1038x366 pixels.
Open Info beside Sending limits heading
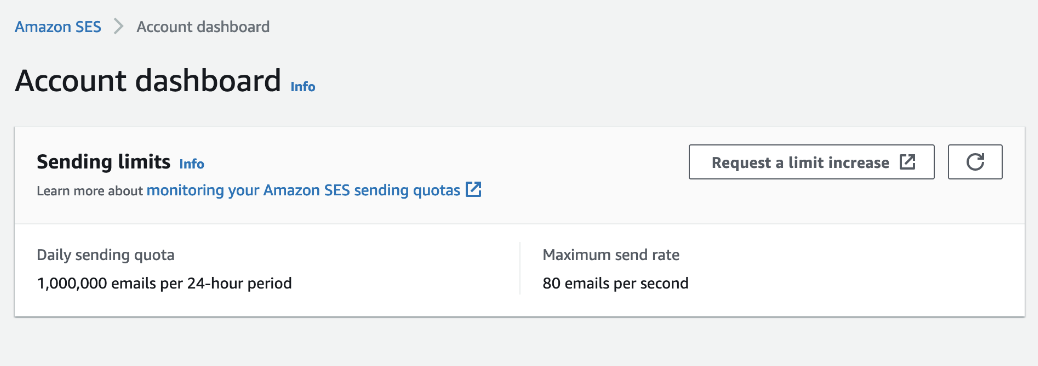click(x=191, y=163)
